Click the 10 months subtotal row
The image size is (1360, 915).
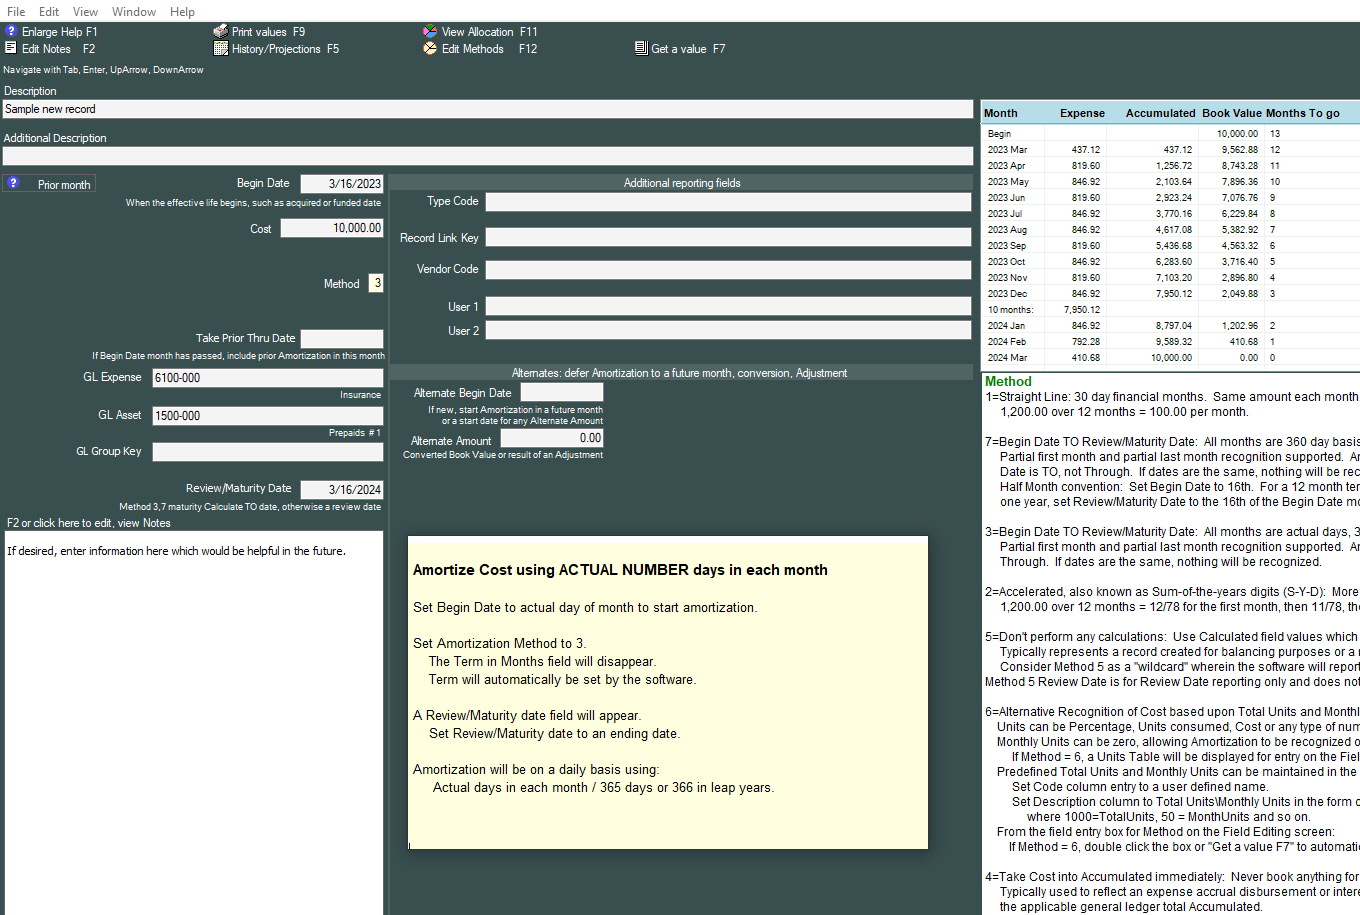pos(1171,310)
